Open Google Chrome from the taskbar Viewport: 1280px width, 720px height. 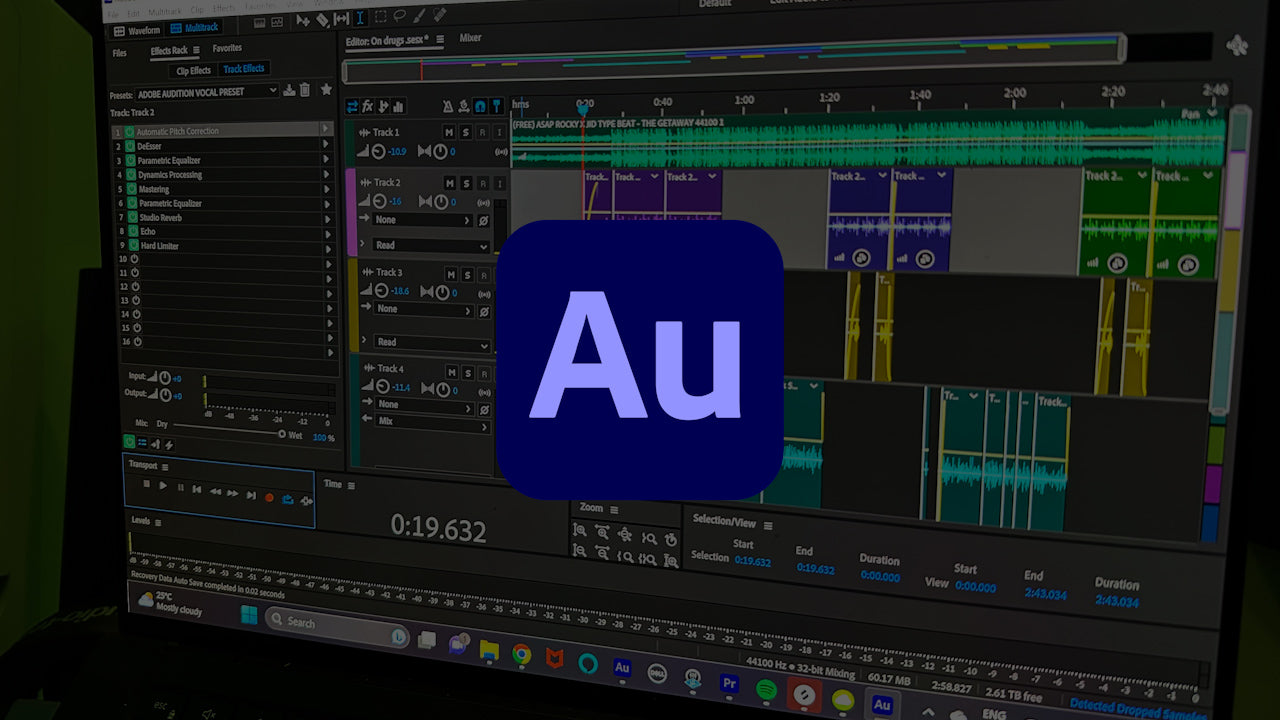(x=521, y=654)
